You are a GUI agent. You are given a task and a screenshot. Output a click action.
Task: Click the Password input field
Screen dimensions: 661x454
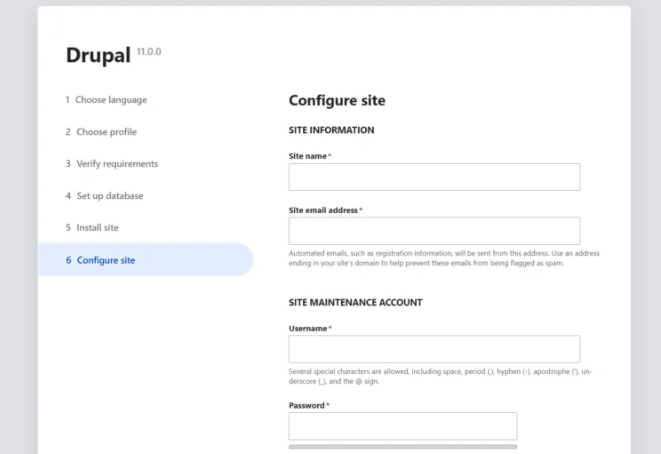(403, 426)
